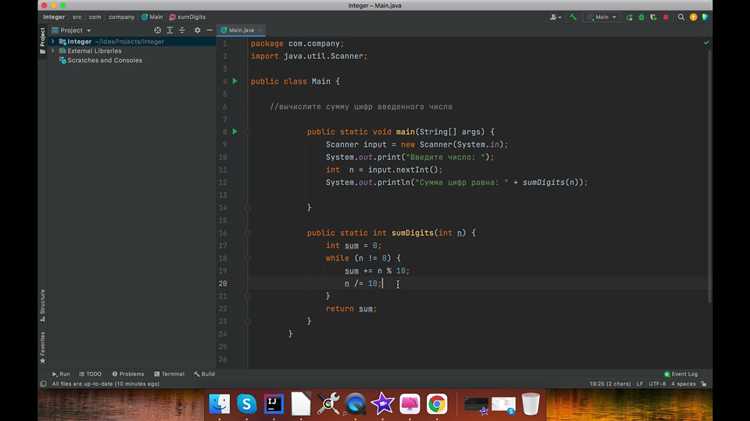The height and width of the screenshot is (421, 750).
Task: Click the locate file target icon
Action: [x=157, y=31]
